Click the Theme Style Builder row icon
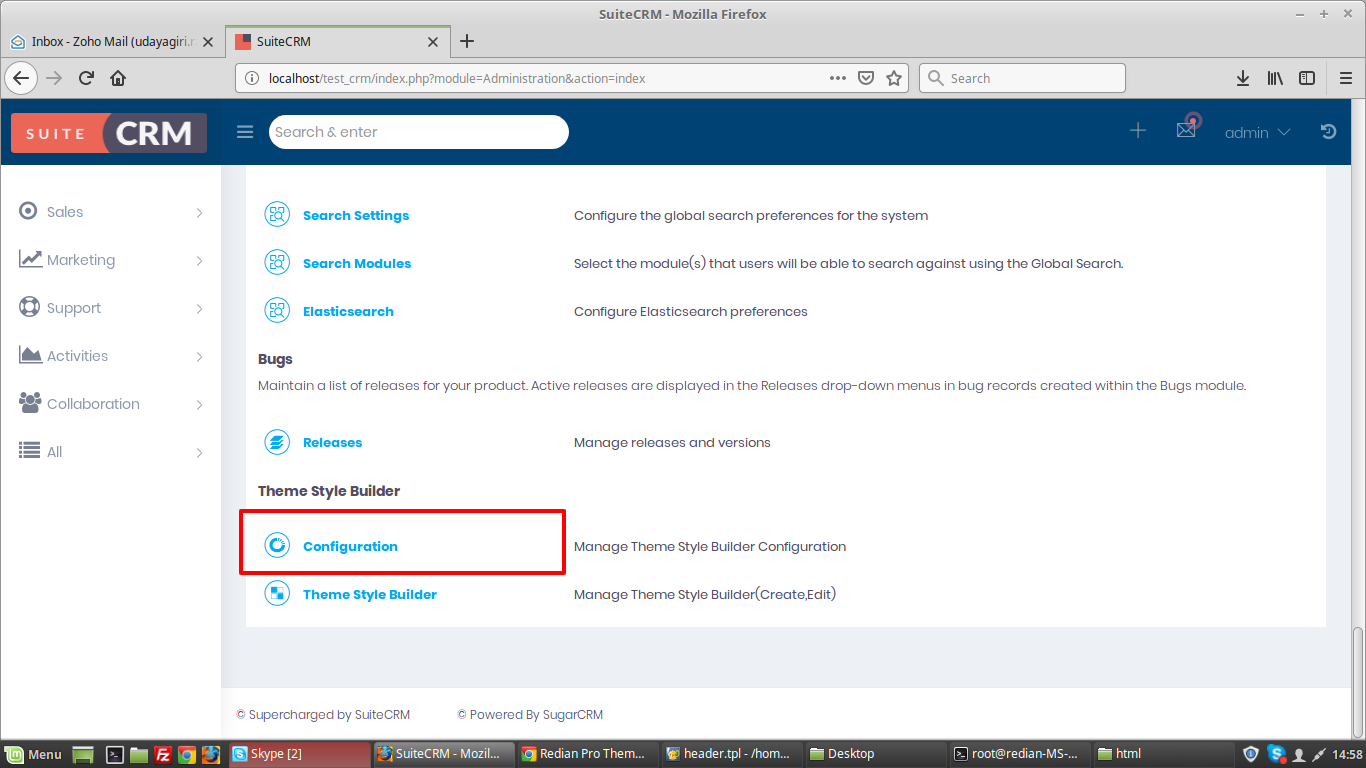The height and width of the screenshot is (768, 1366). [x=276, y=594]
